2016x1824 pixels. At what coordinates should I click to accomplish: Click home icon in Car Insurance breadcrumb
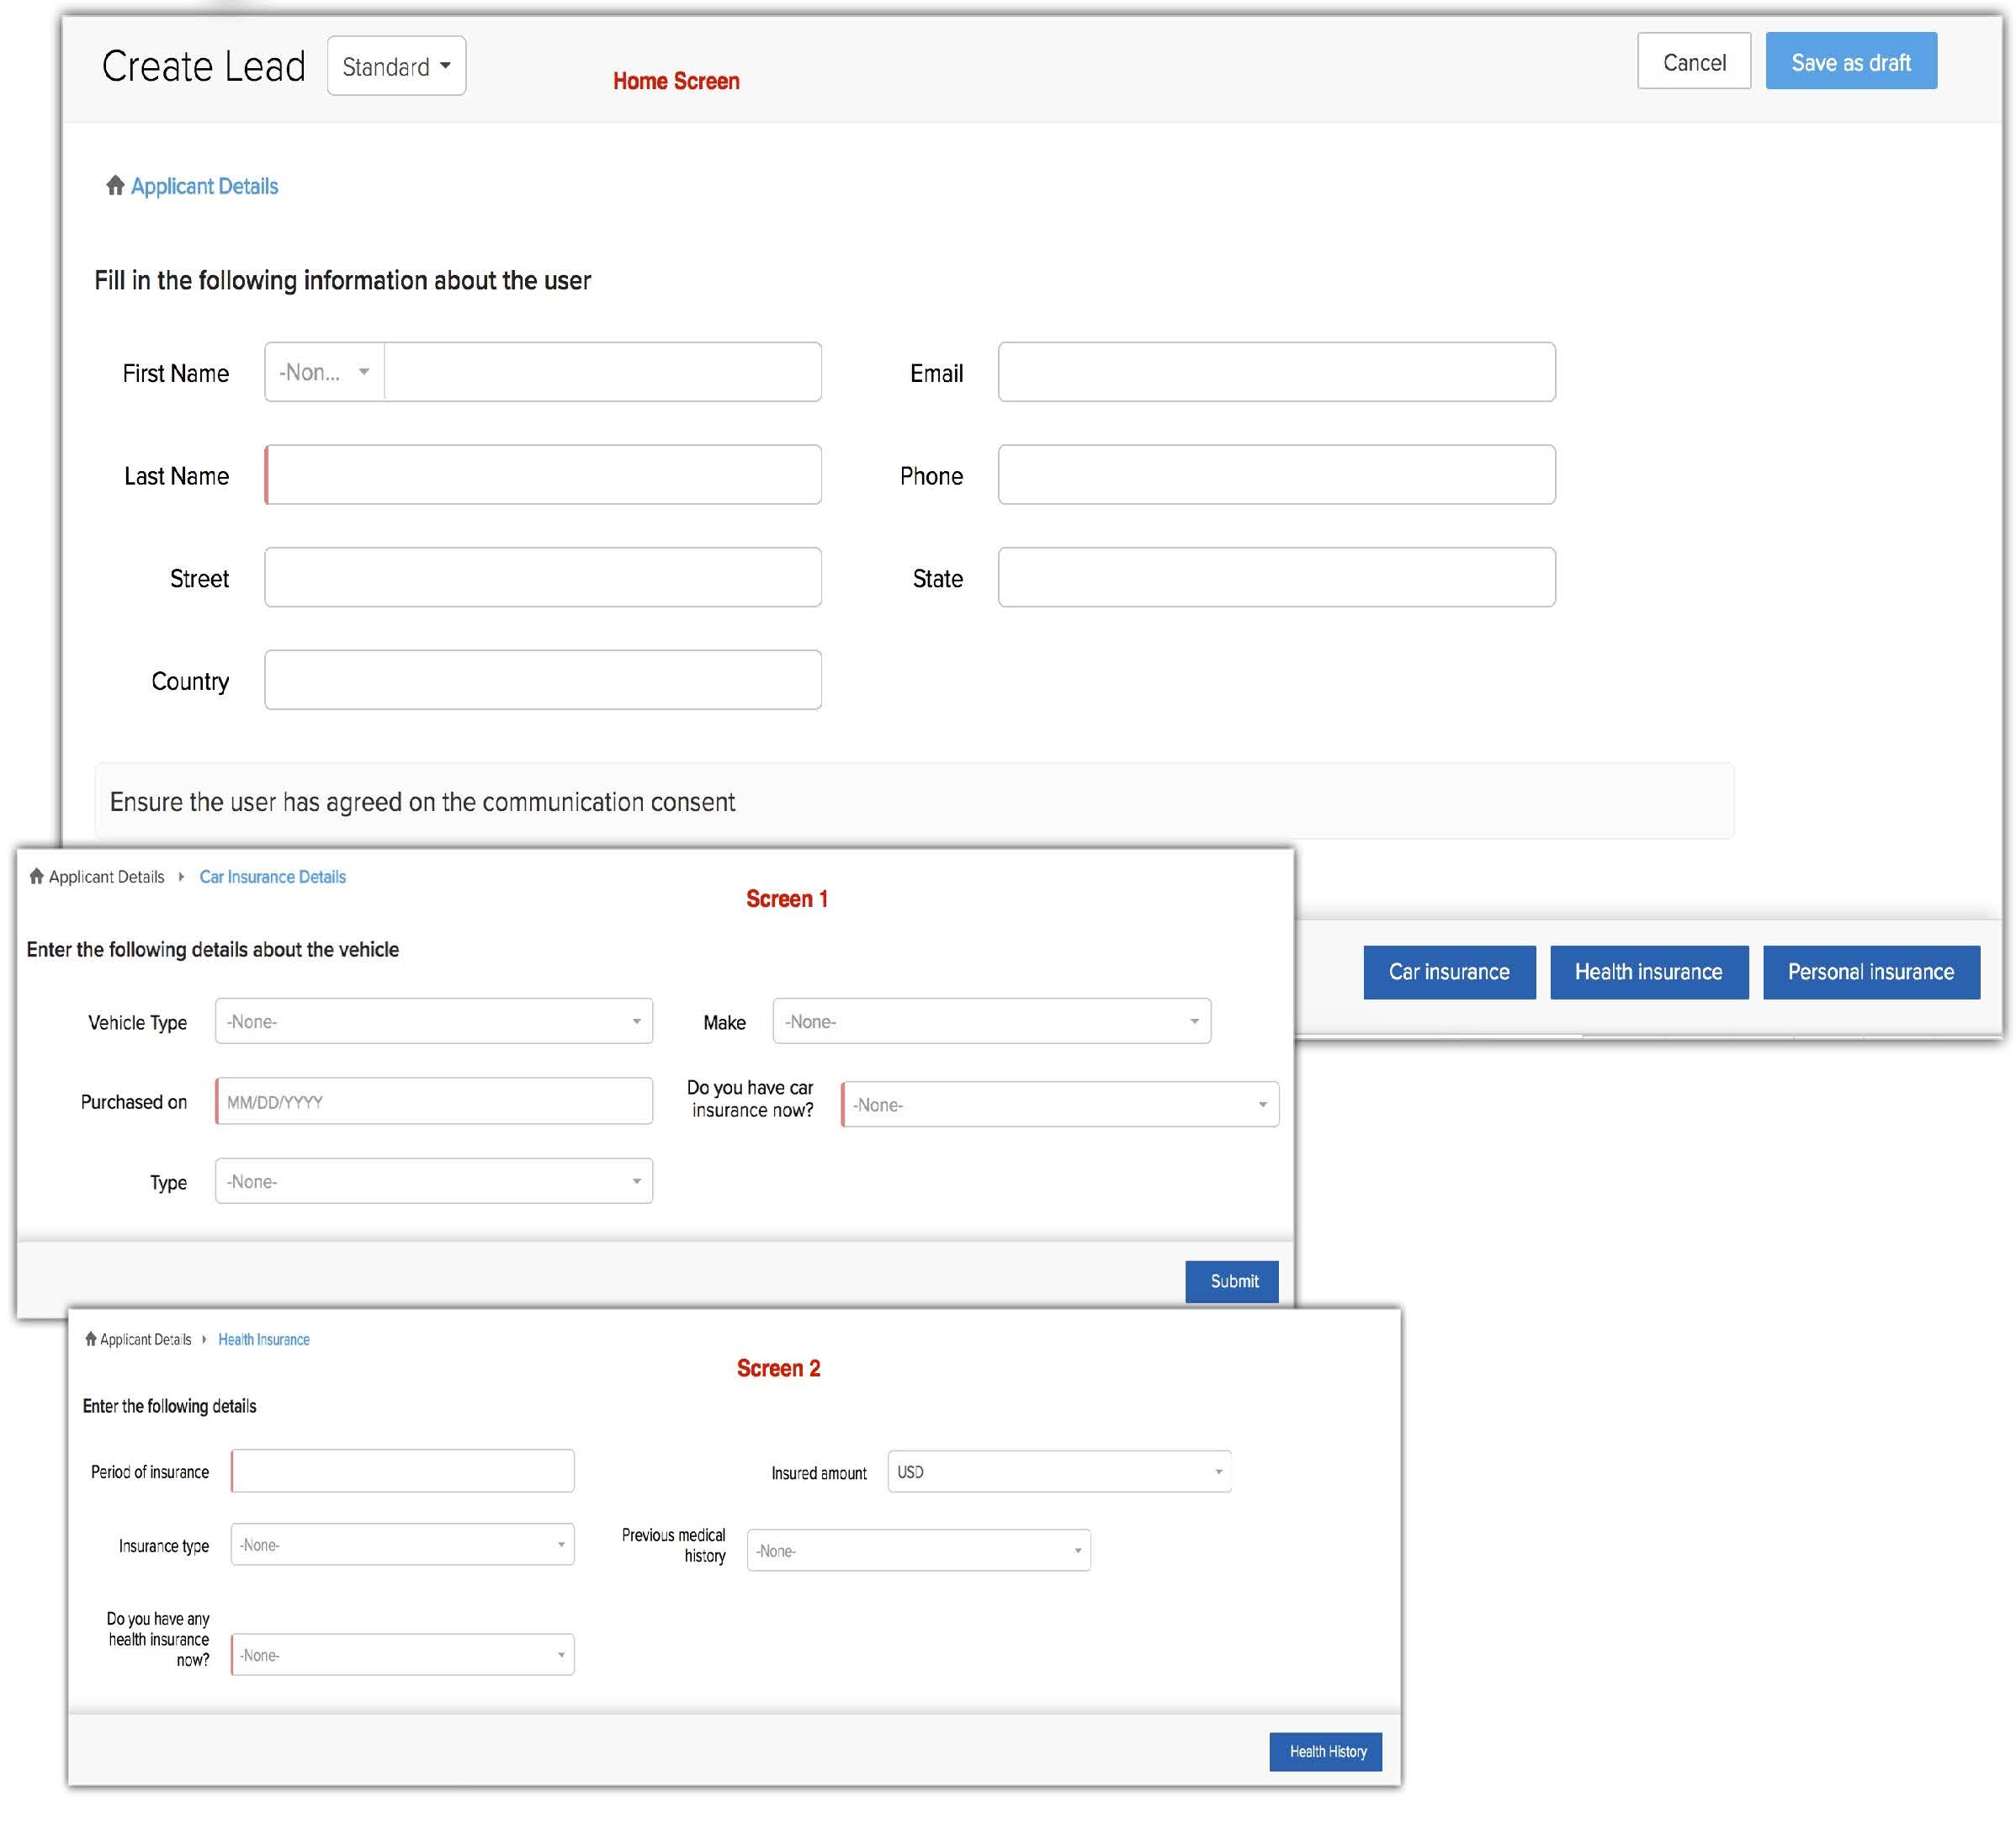[37, 877]
